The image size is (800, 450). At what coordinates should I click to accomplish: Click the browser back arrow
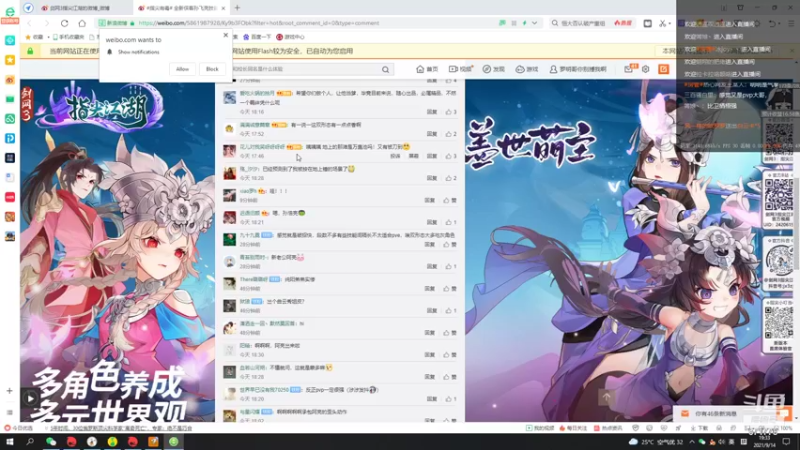(x=30, y=23)
